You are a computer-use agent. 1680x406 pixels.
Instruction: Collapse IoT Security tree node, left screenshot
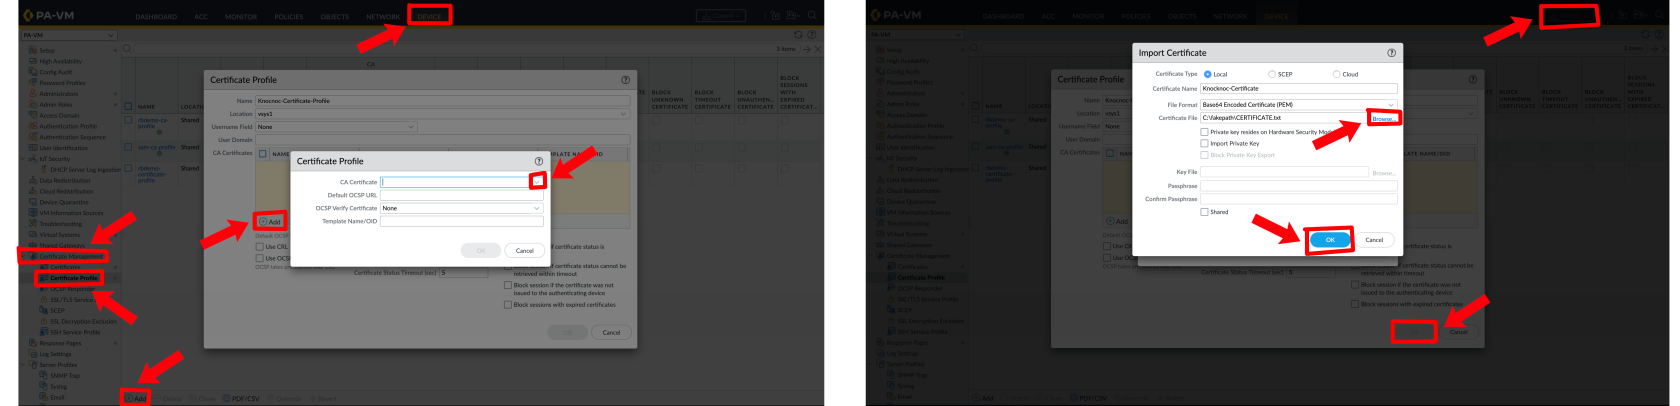pos(22,159)
